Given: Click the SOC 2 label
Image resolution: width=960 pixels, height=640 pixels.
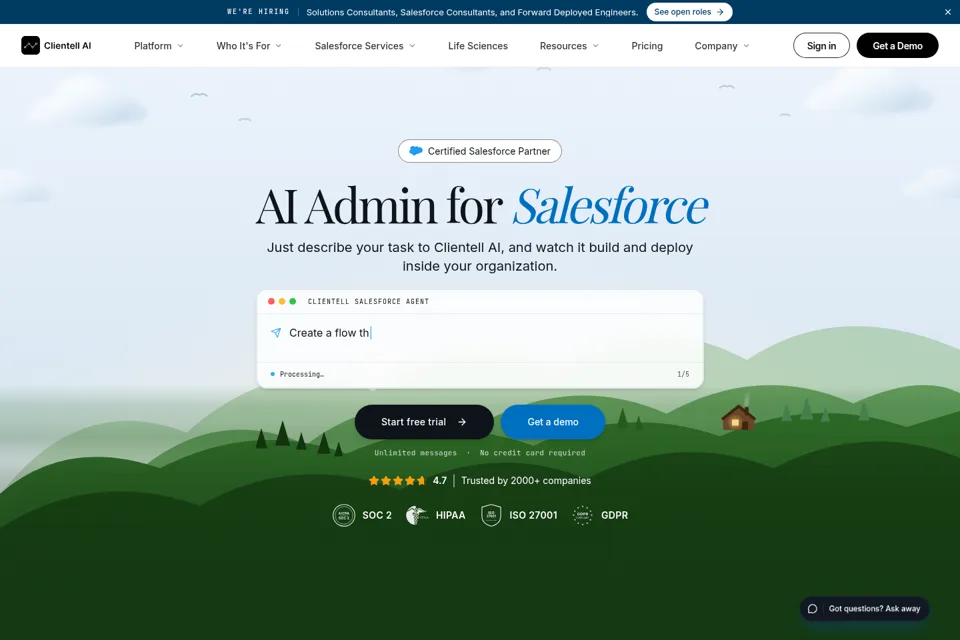Looking at the screenshot, I should [377, 515].
